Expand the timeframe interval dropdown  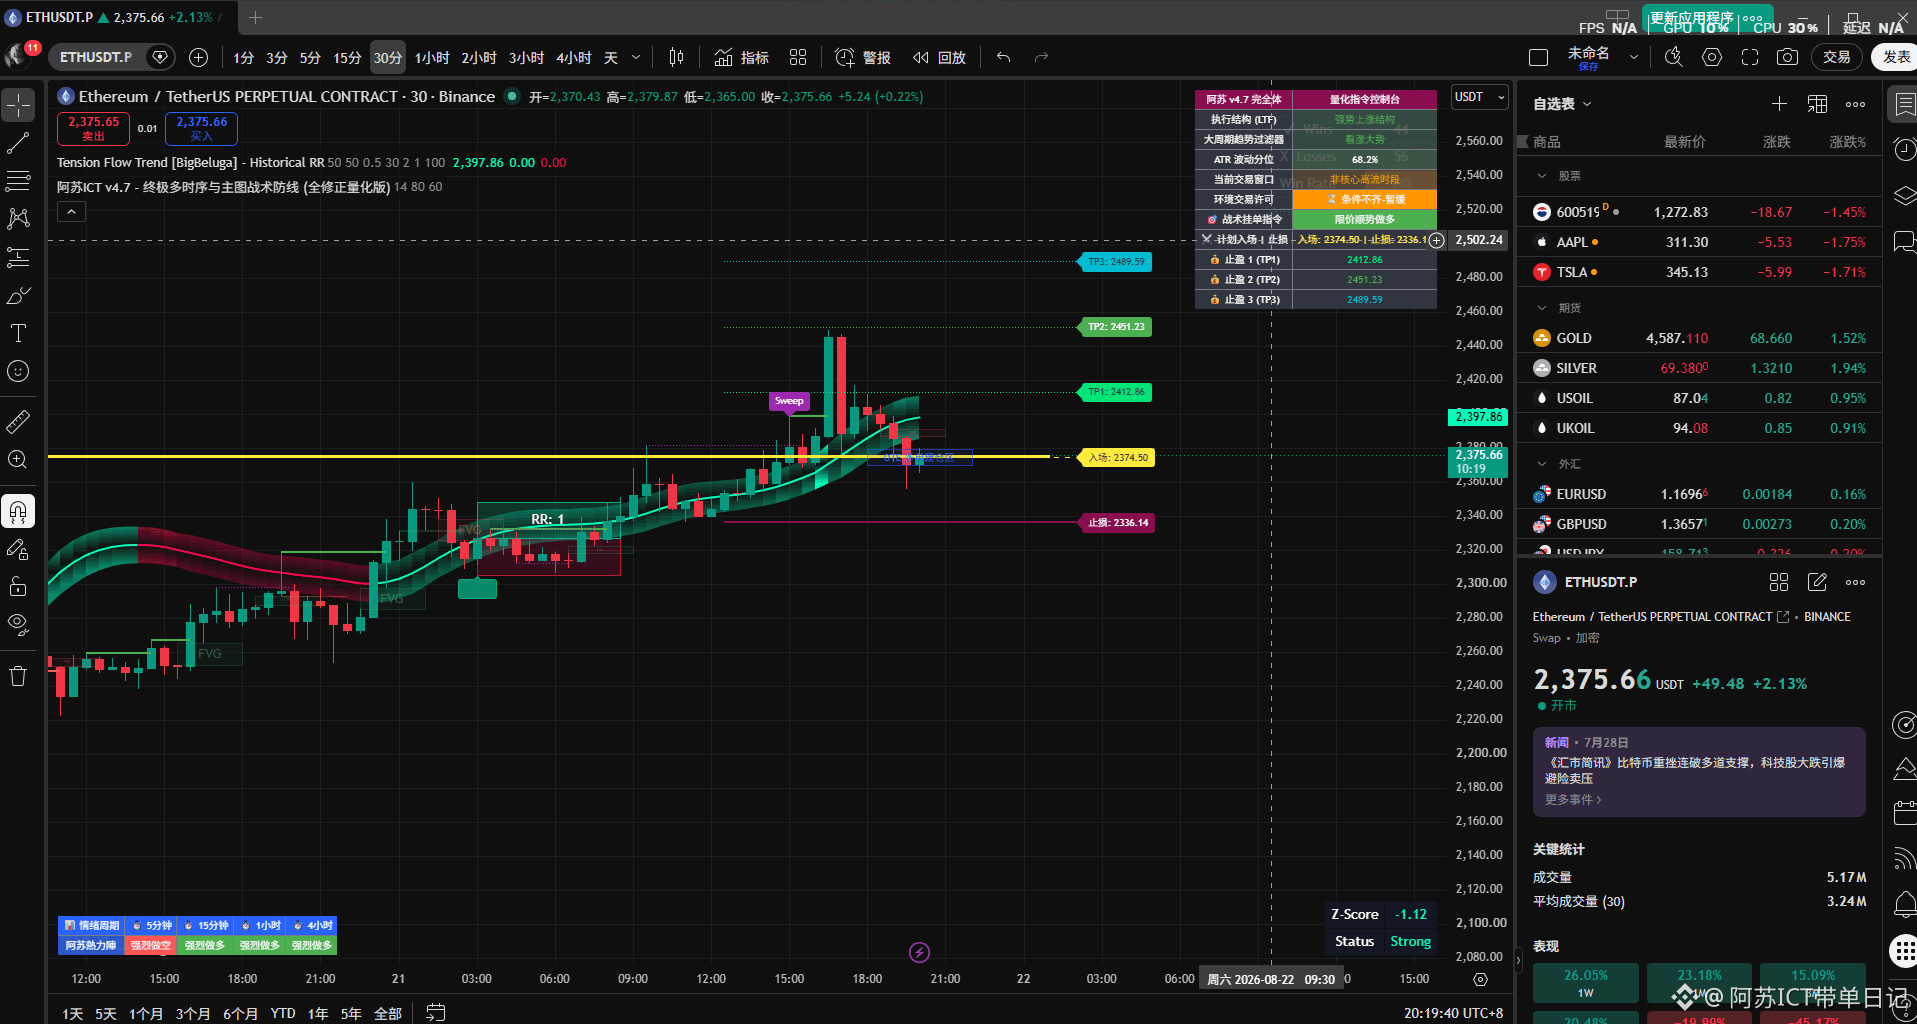[x=636, y=58]
